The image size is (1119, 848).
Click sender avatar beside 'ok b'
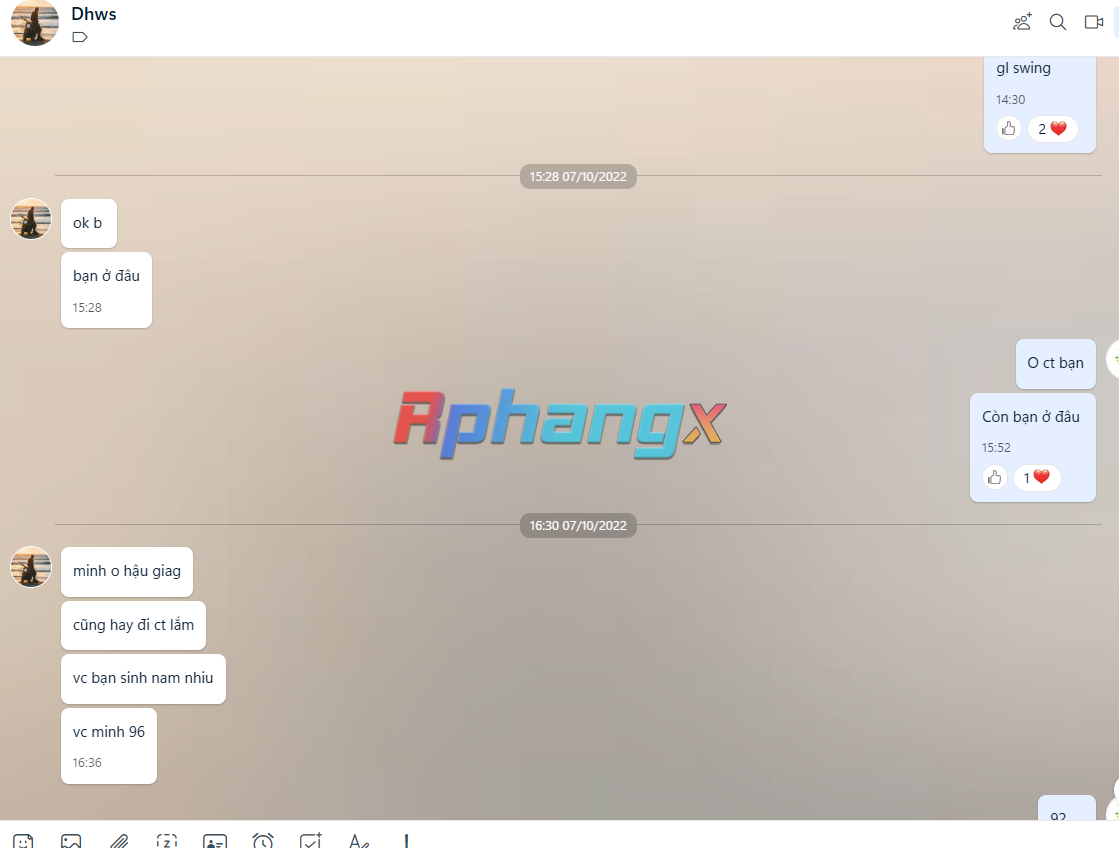pyautogui.click(x=31, y=219)
